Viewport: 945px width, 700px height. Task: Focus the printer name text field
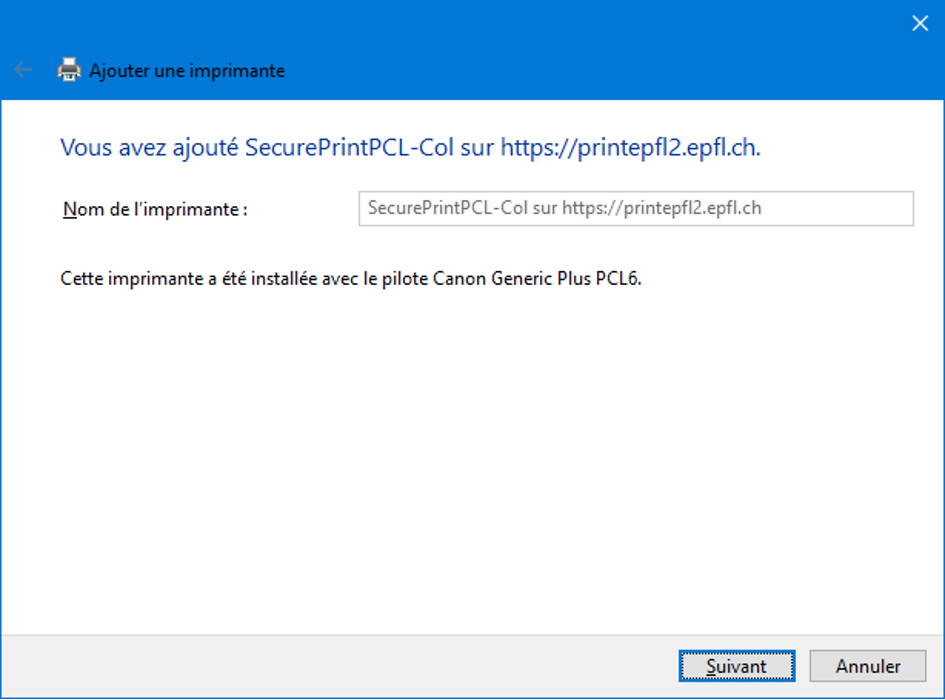point(840,208)
